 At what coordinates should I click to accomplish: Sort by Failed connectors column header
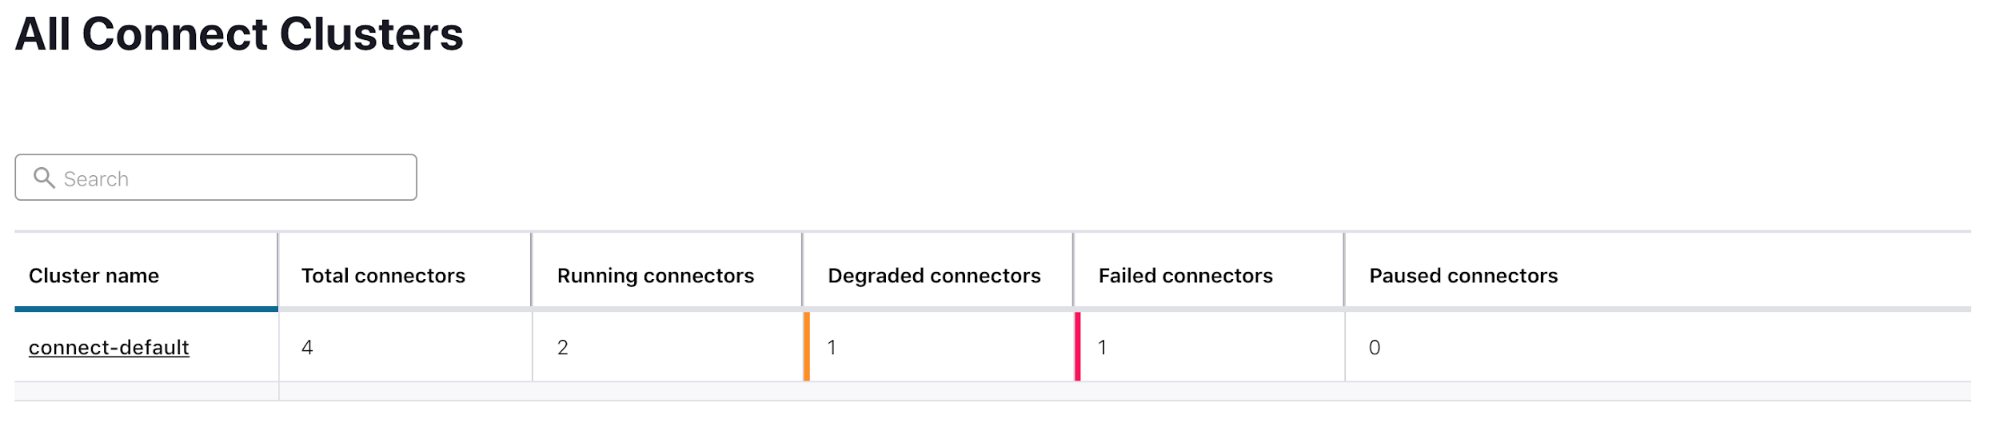[1185, 275]
